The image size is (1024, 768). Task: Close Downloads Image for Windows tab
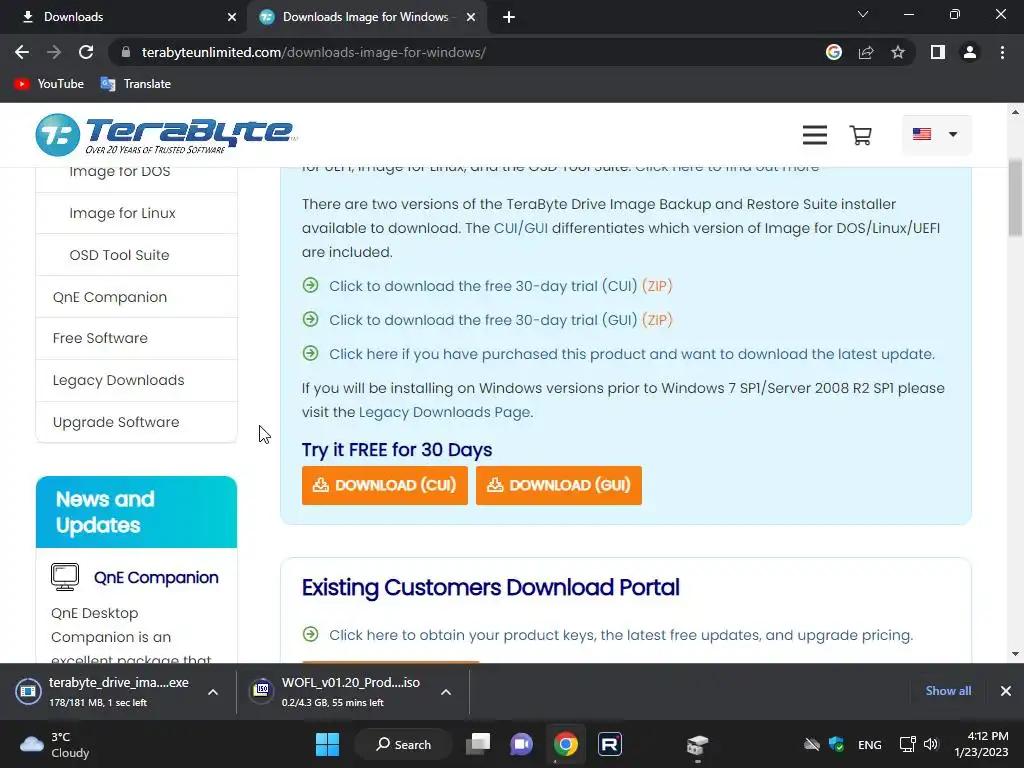click(x=470, y=17)
